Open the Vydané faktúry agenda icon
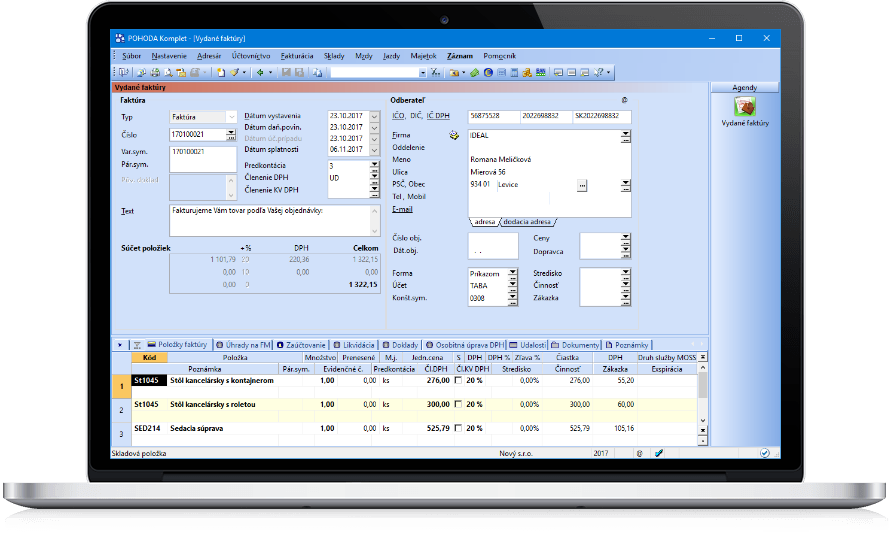This screenshot has height=535, width=889. tap(744, 108)
